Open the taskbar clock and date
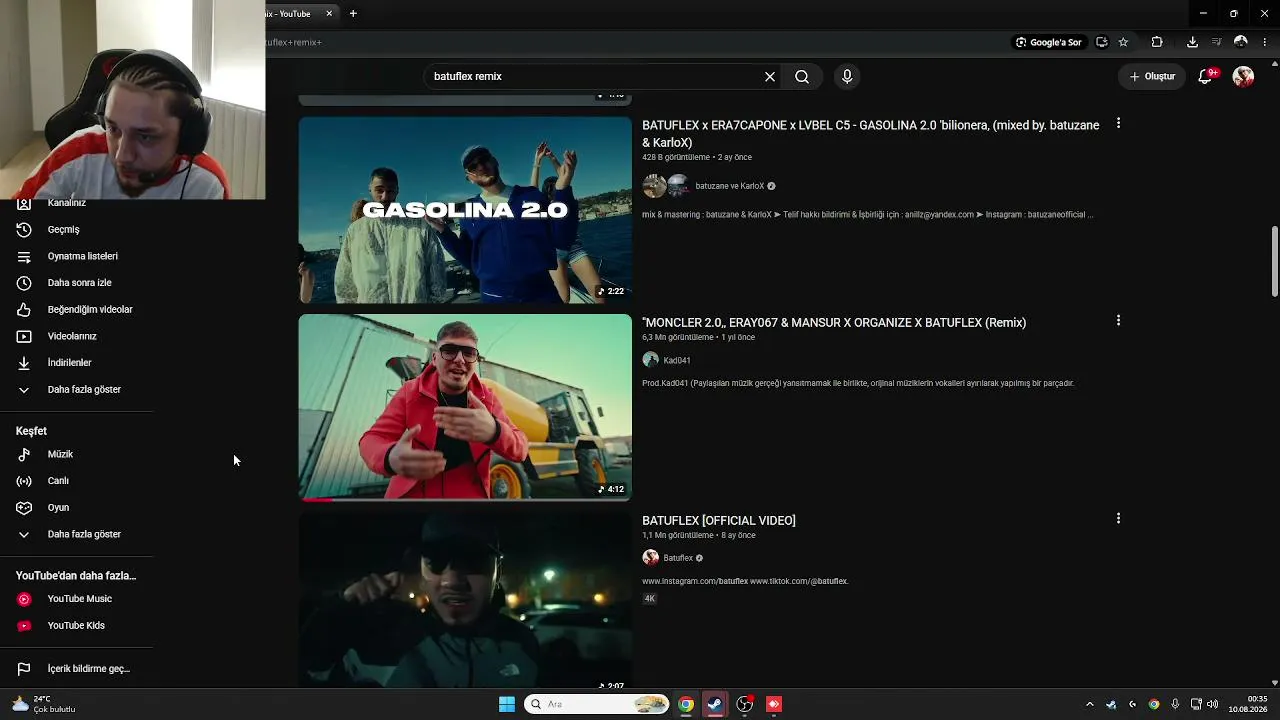The image size is (1280, 720). point(1248,704)
